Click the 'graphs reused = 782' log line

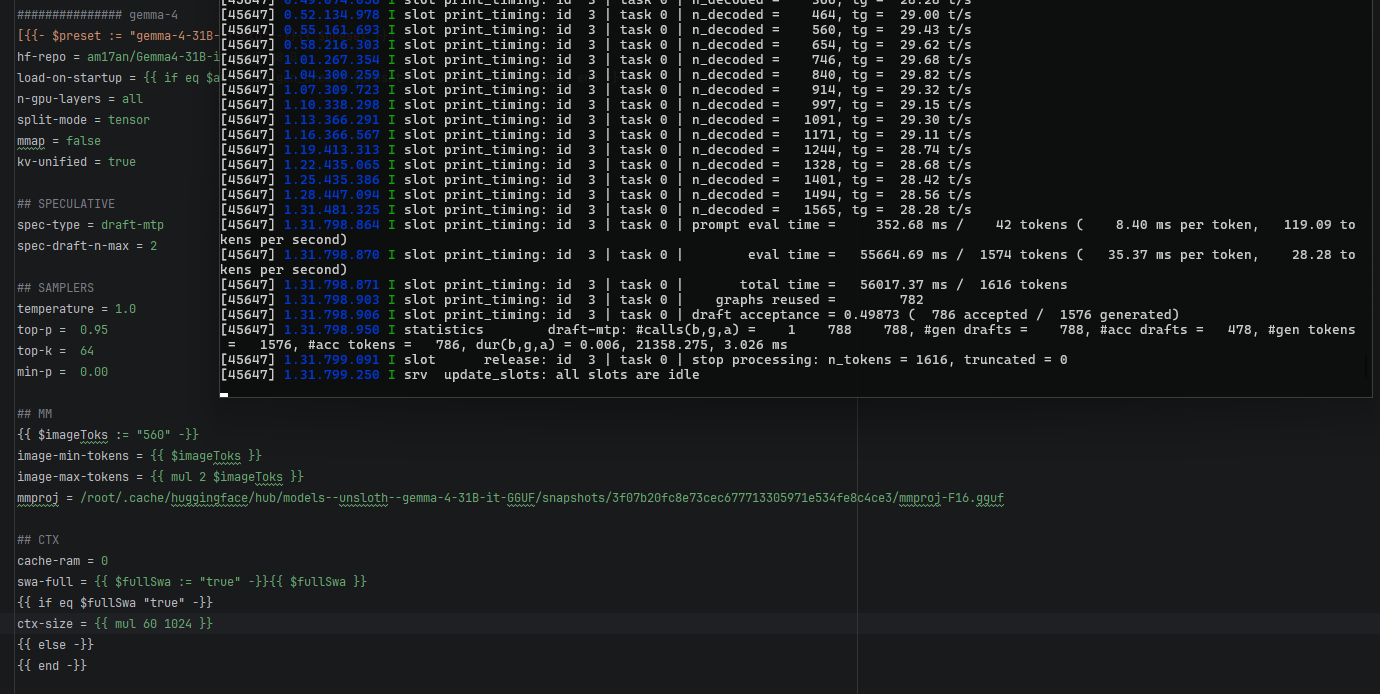click(572, 299)
